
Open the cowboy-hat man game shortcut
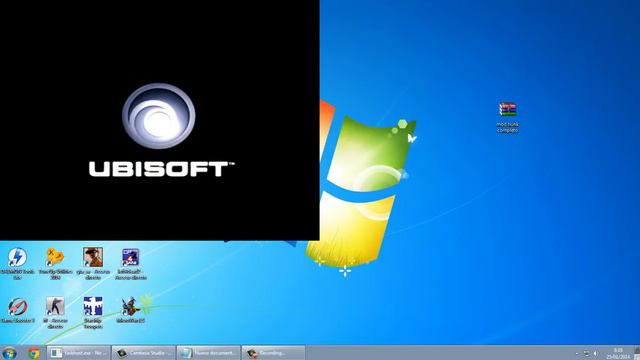[93, 263]
